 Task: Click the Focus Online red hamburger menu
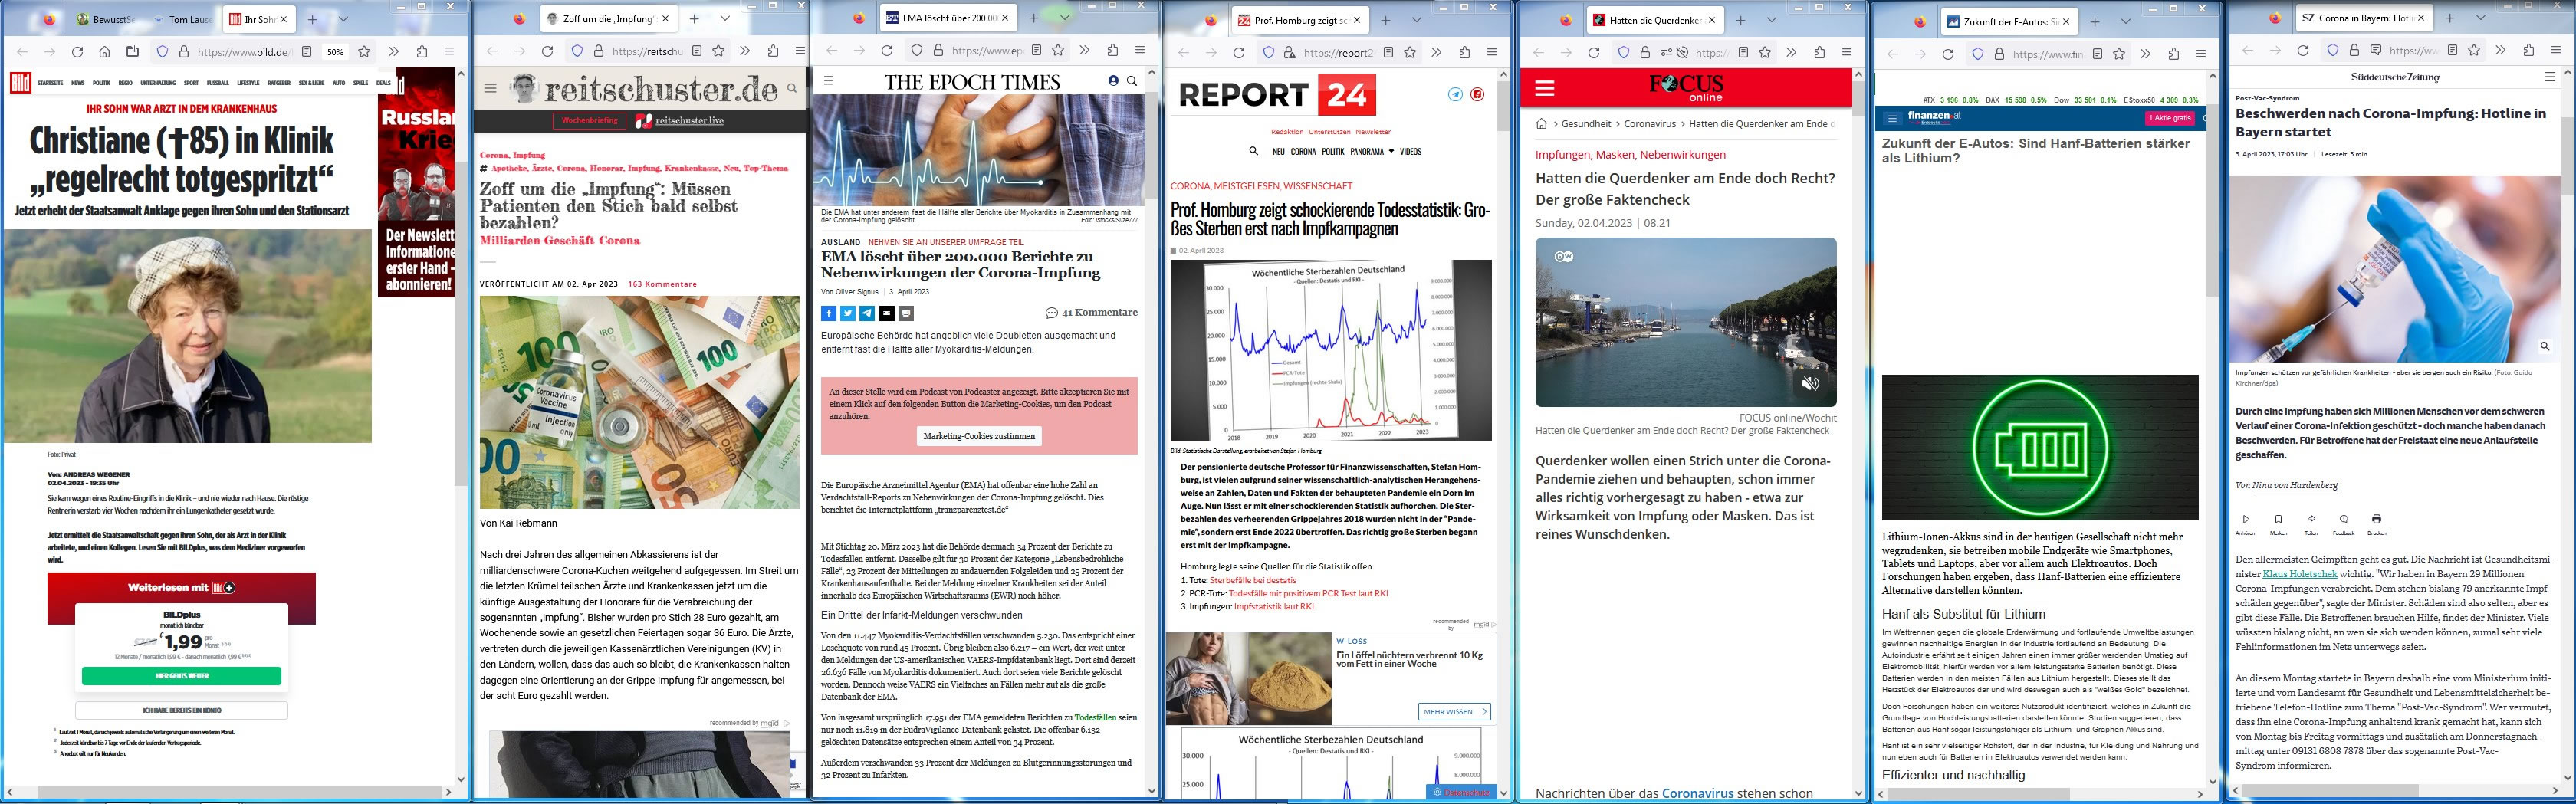coord(1545,89)
